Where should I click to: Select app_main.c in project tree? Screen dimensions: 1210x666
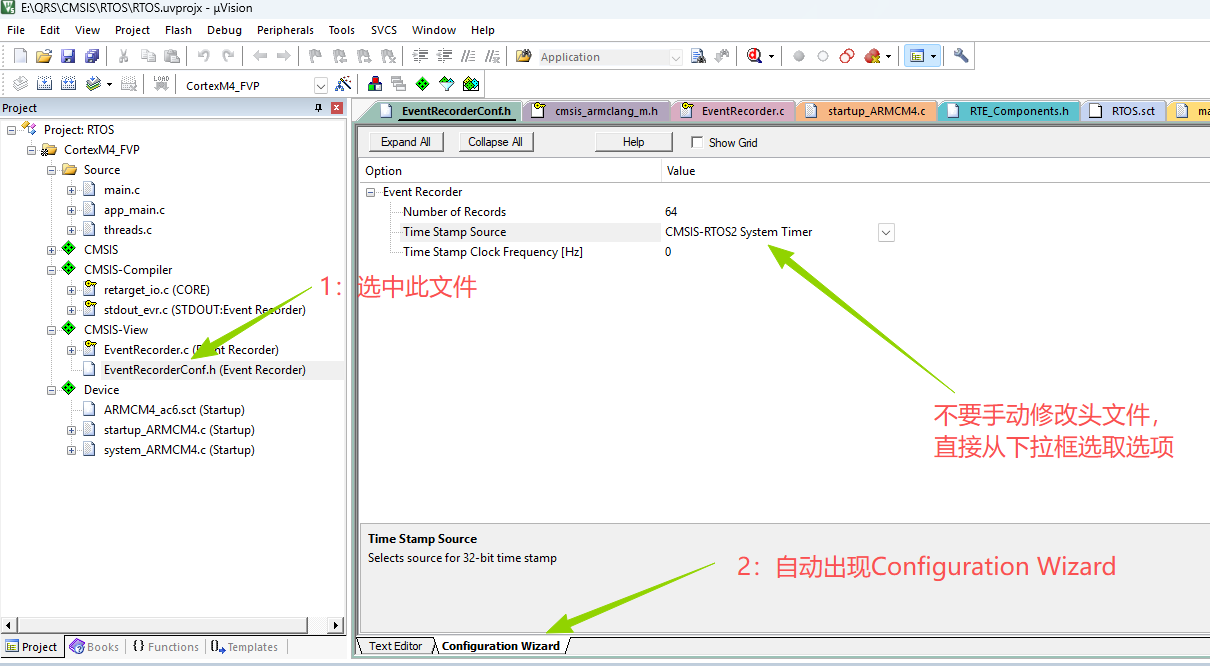[x=134, y=210]
